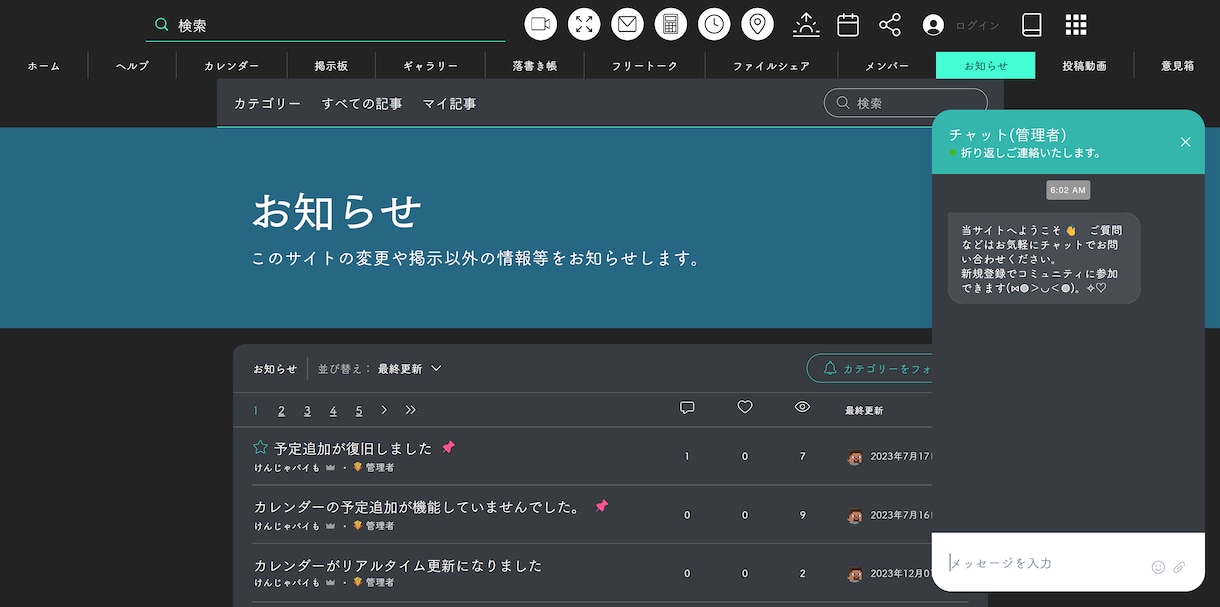Image resolution: width=1220 pixels, height=607 pixels.
Task: Go to page 2
Action: [x=281, y=410]
